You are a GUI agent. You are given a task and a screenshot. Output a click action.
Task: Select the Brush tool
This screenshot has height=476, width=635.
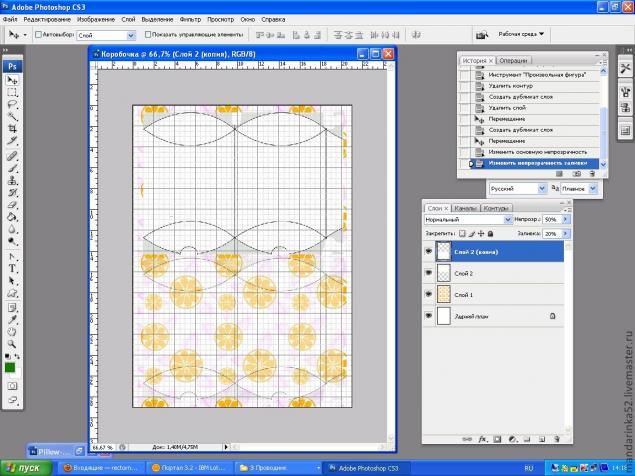coord(13,169)
